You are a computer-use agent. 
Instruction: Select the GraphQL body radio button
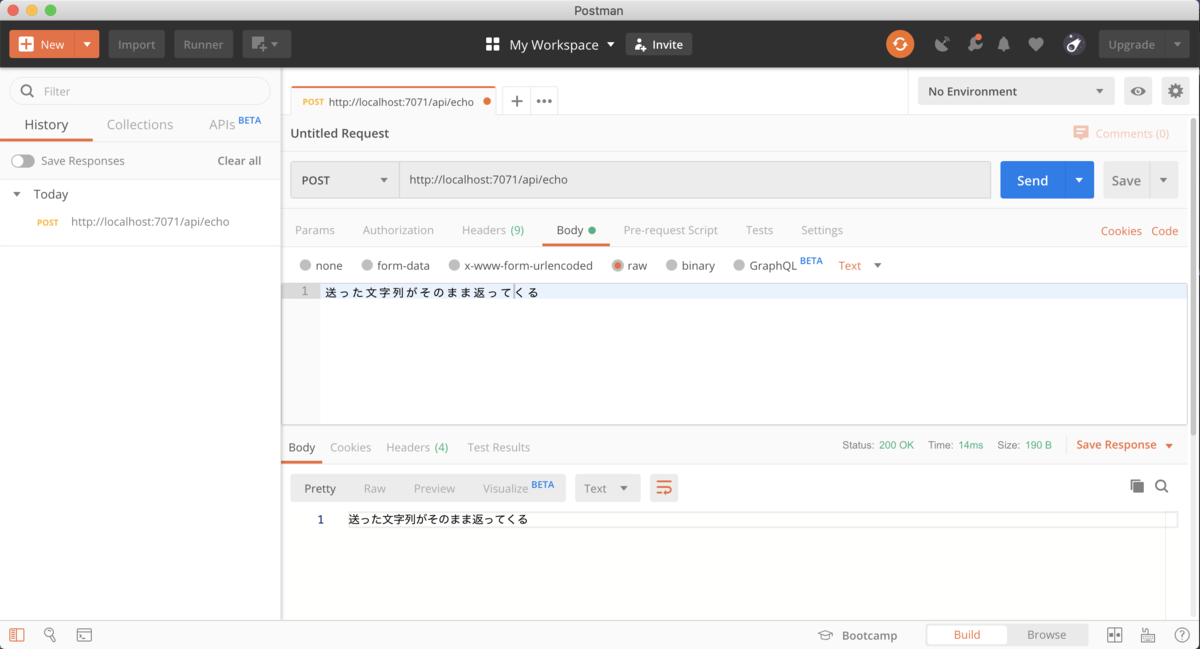[739, 265]
